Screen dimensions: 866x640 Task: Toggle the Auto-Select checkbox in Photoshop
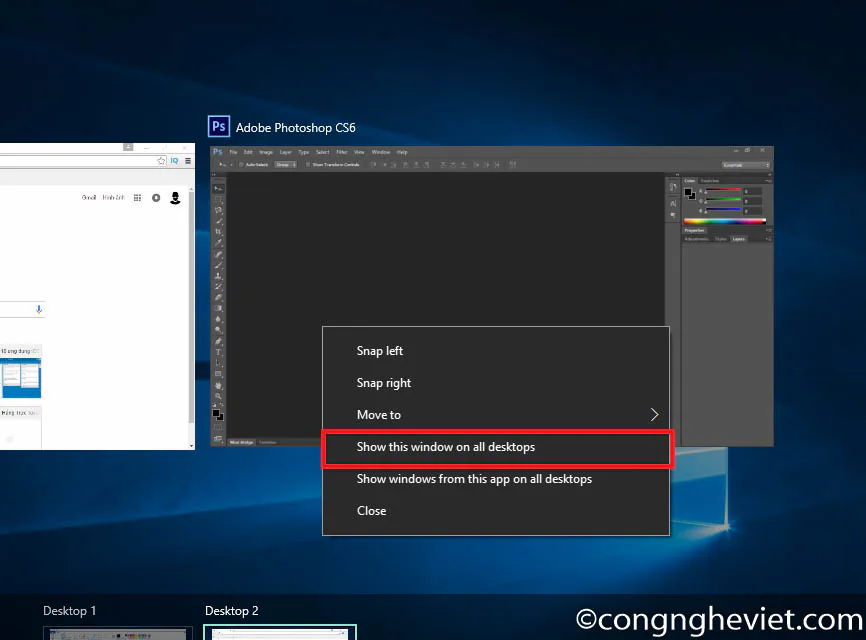pyautogui.click(x=241, y=165)
